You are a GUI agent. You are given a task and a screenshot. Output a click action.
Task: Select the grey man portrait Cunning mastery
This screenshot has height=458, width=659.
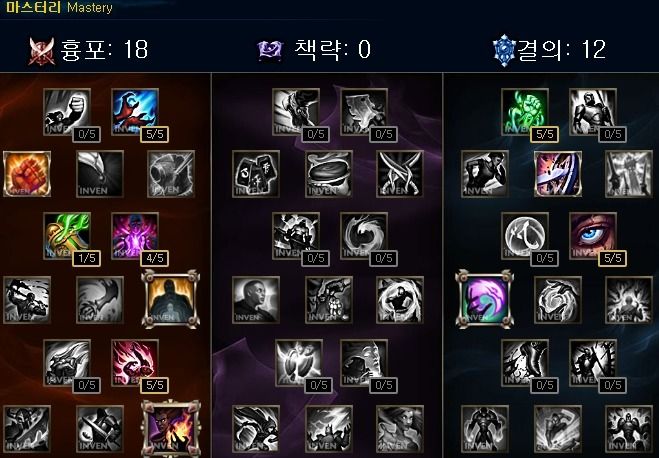pyautogui.click(x=256, y=300)
